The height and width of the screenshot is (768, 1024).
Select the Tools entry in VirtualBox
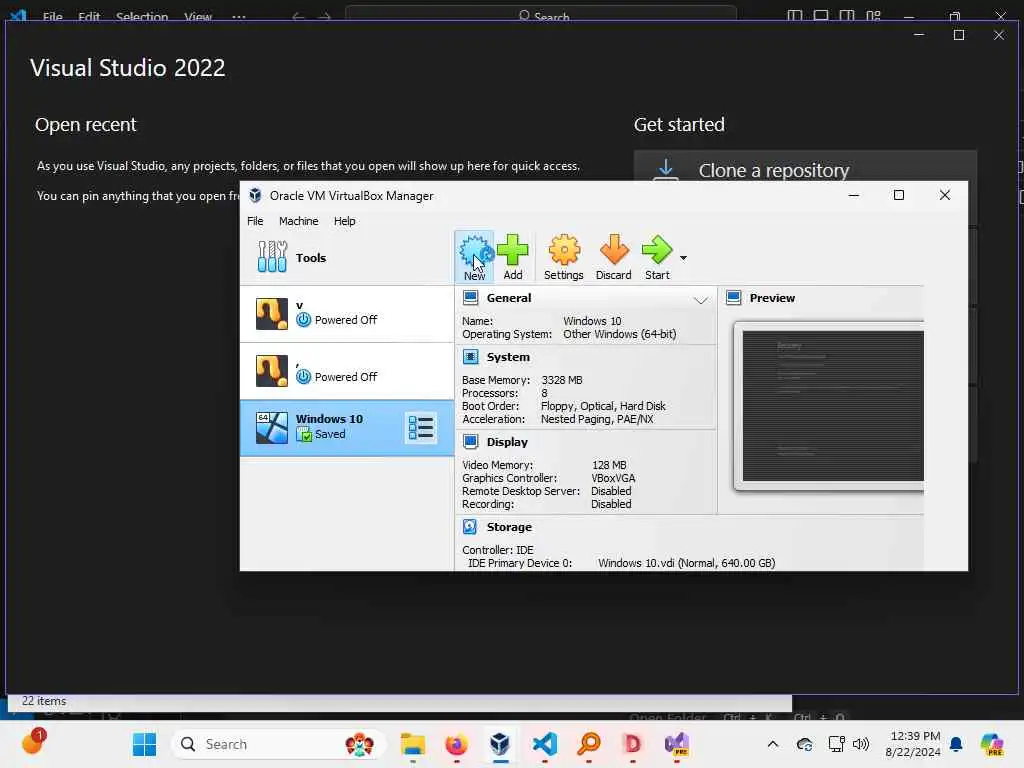pyautogui.click(x=347, y=257)
